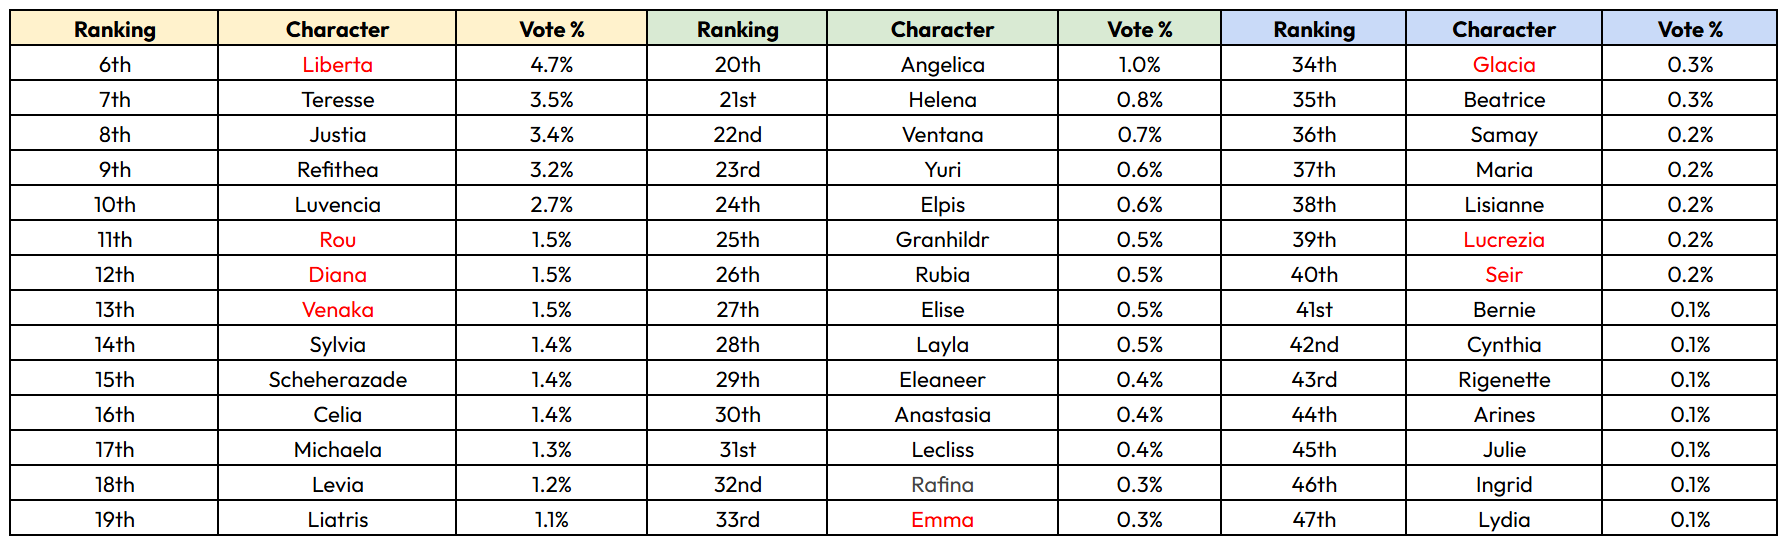Click the 20th ranking cell
This screenshot has height=547, width=1785.
pyautogui.click(x=737, y=65)
